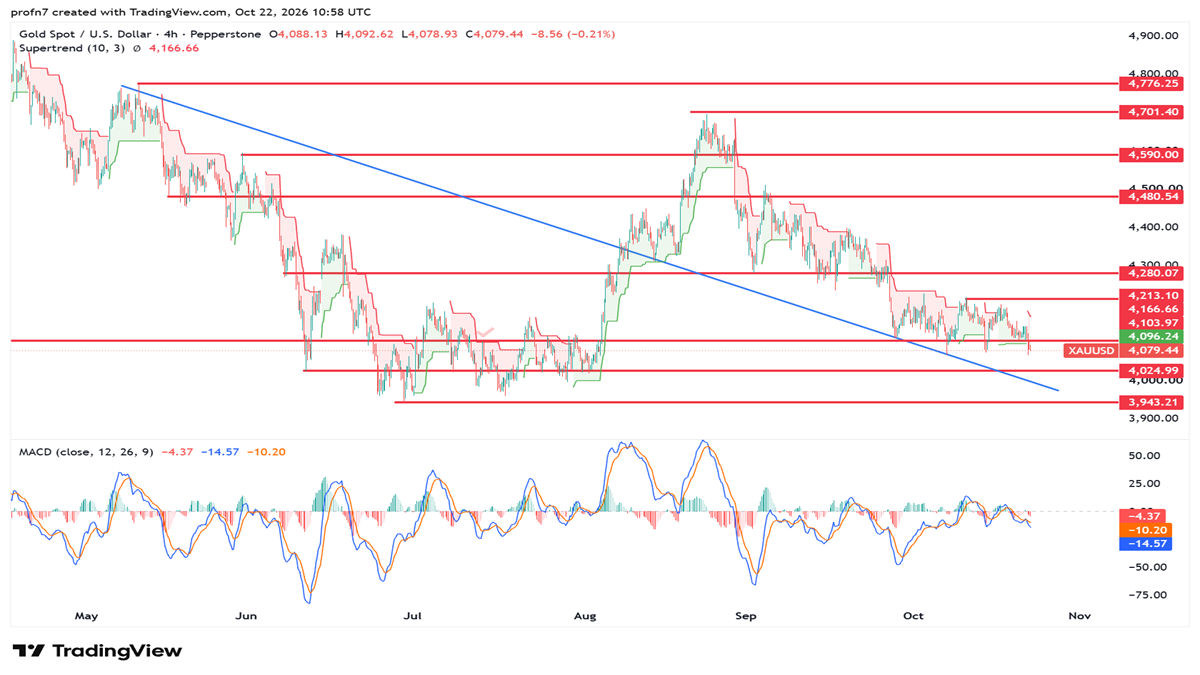This screenshot has width=1200, height=675.
Task: Click the XAUUSD symbol tag on the price scale
Action: pyautogui.click(x=1091, y=351)
